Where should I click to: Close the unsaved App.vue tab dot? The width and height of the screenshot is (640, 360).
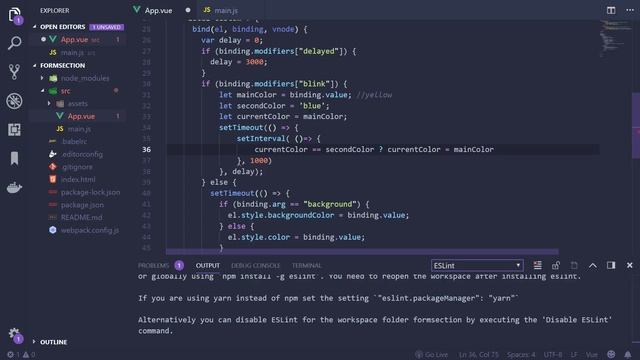point(188,10)
